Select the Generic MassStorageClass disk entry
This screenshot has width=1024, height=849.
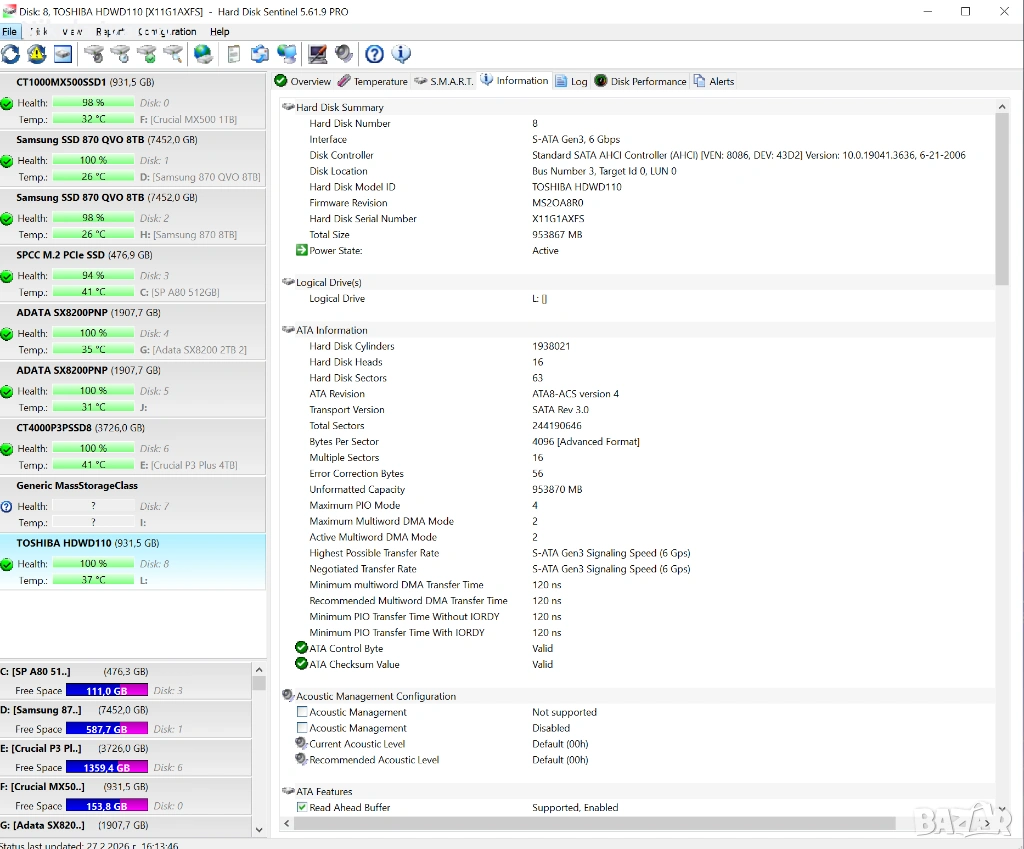tap(76, 485)
